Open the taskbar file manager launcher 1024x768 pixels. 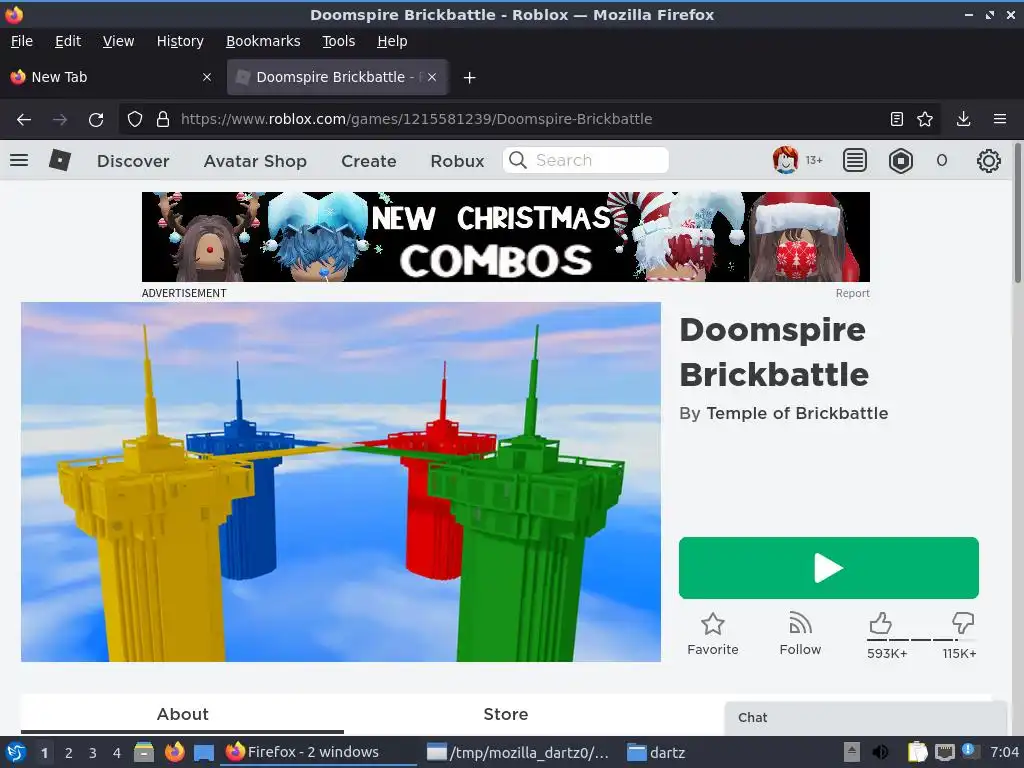click(x=144, y=752)
